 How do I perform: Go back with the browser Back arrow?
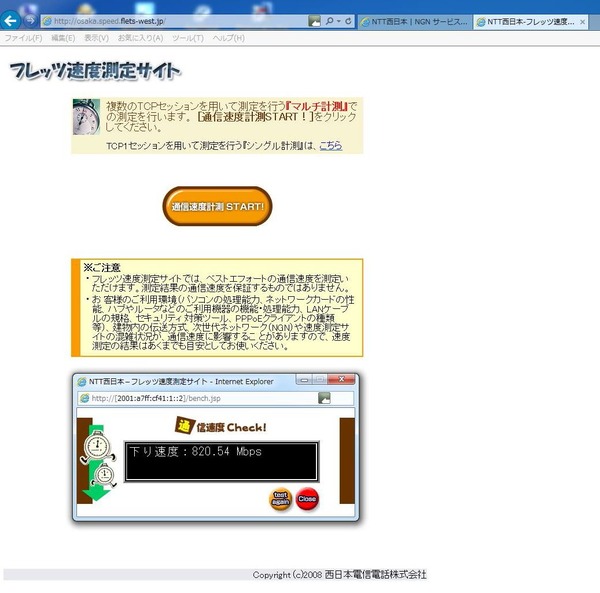point(10,21)
